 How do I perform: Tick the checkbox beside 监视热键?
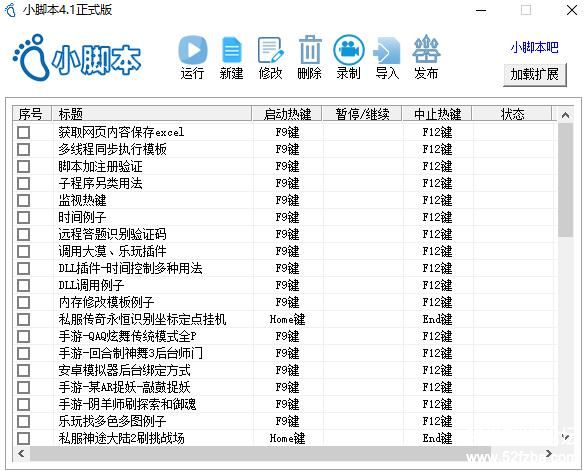tap(24, 200)
